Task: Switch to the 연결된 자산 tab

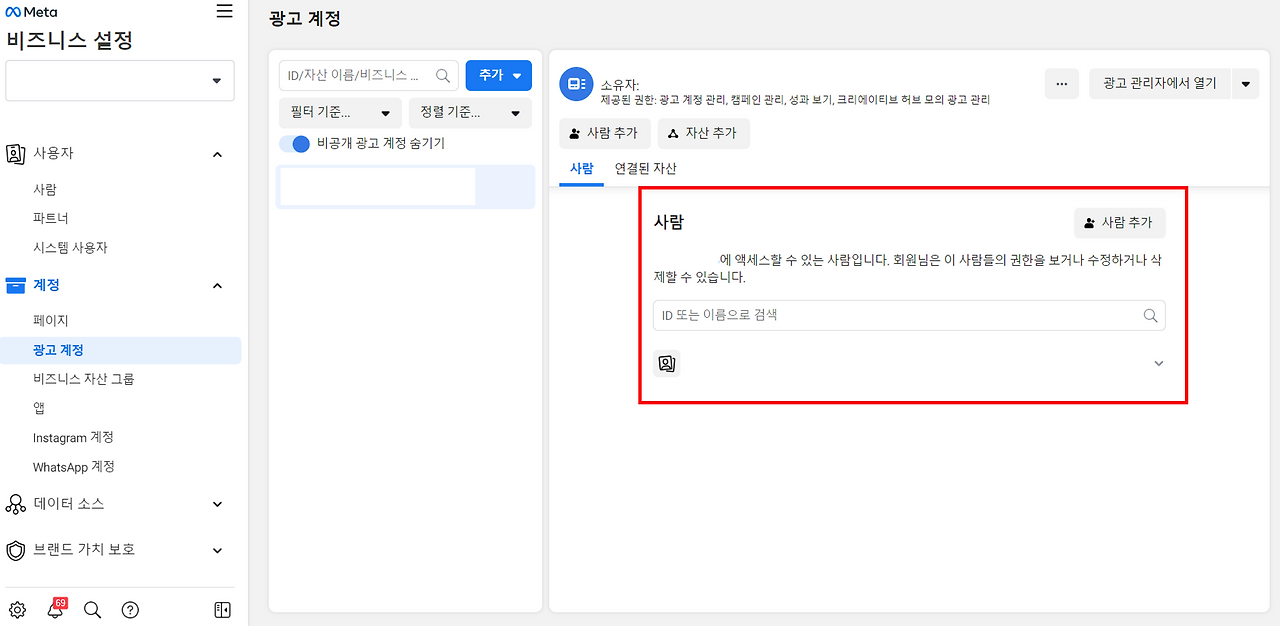Action: 645,168
